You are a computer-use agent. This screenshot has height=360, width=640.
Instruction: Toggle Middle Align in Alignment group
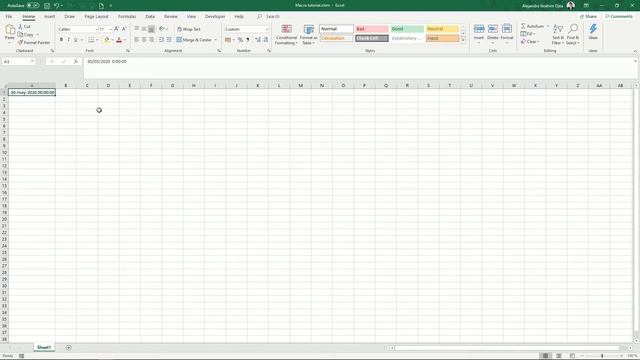(144, 29)
